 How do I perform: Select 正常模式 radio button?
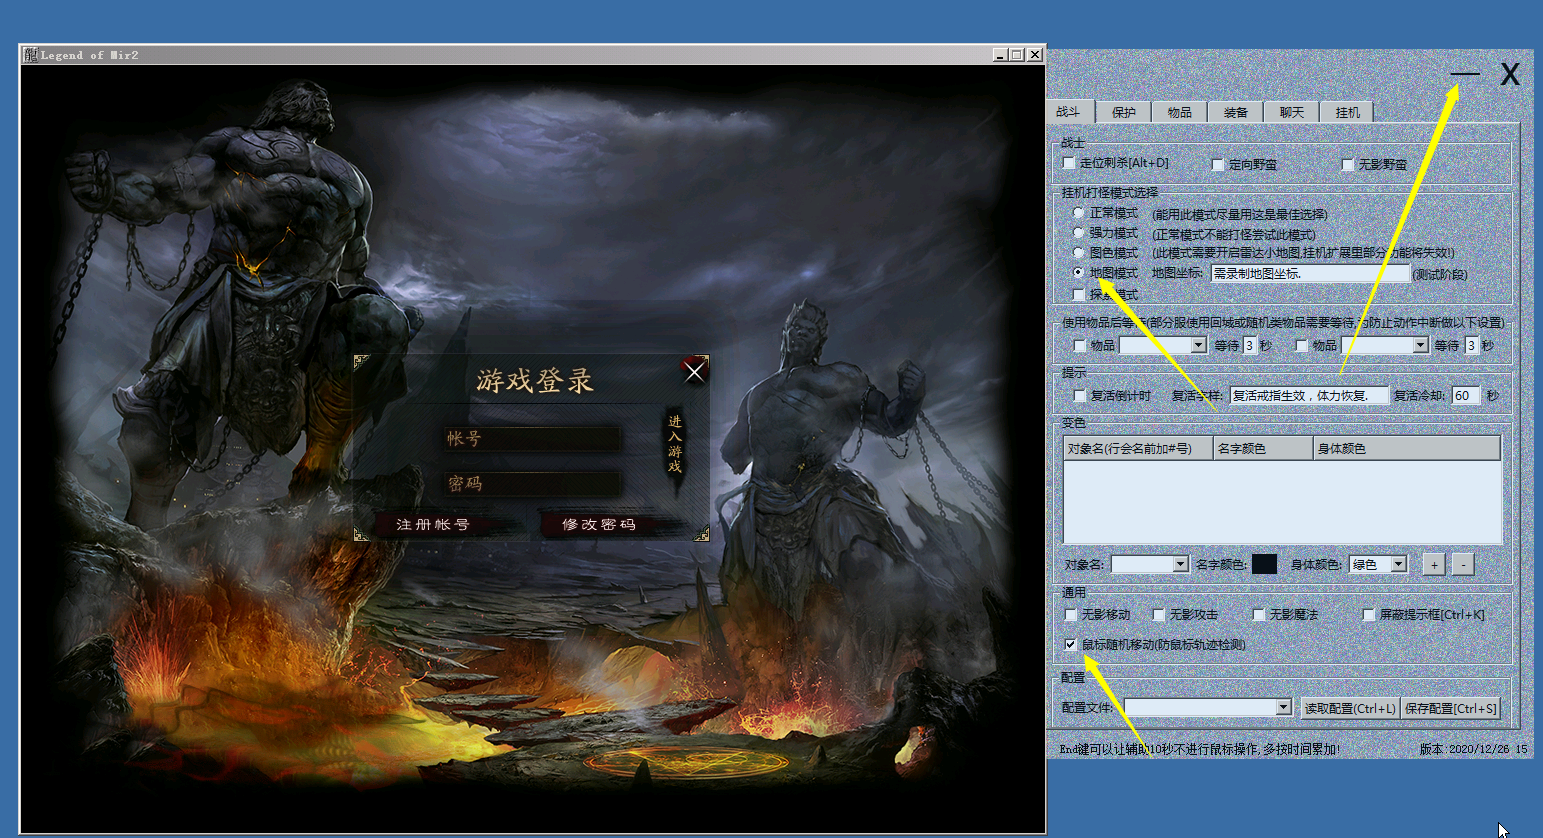1078,213
